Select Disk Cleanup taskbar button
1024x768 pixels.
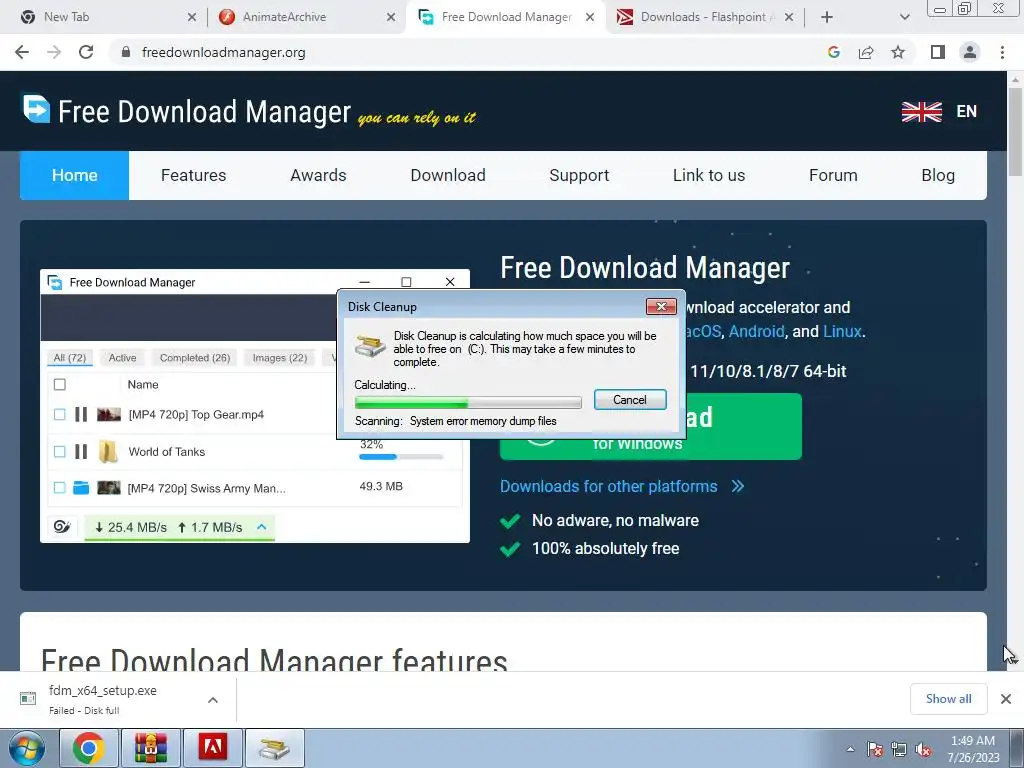pos(274,748)
